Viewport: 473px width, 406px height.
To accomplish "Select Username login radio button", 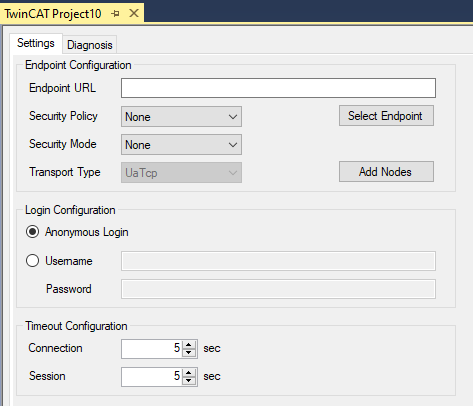I will (32, 261).
